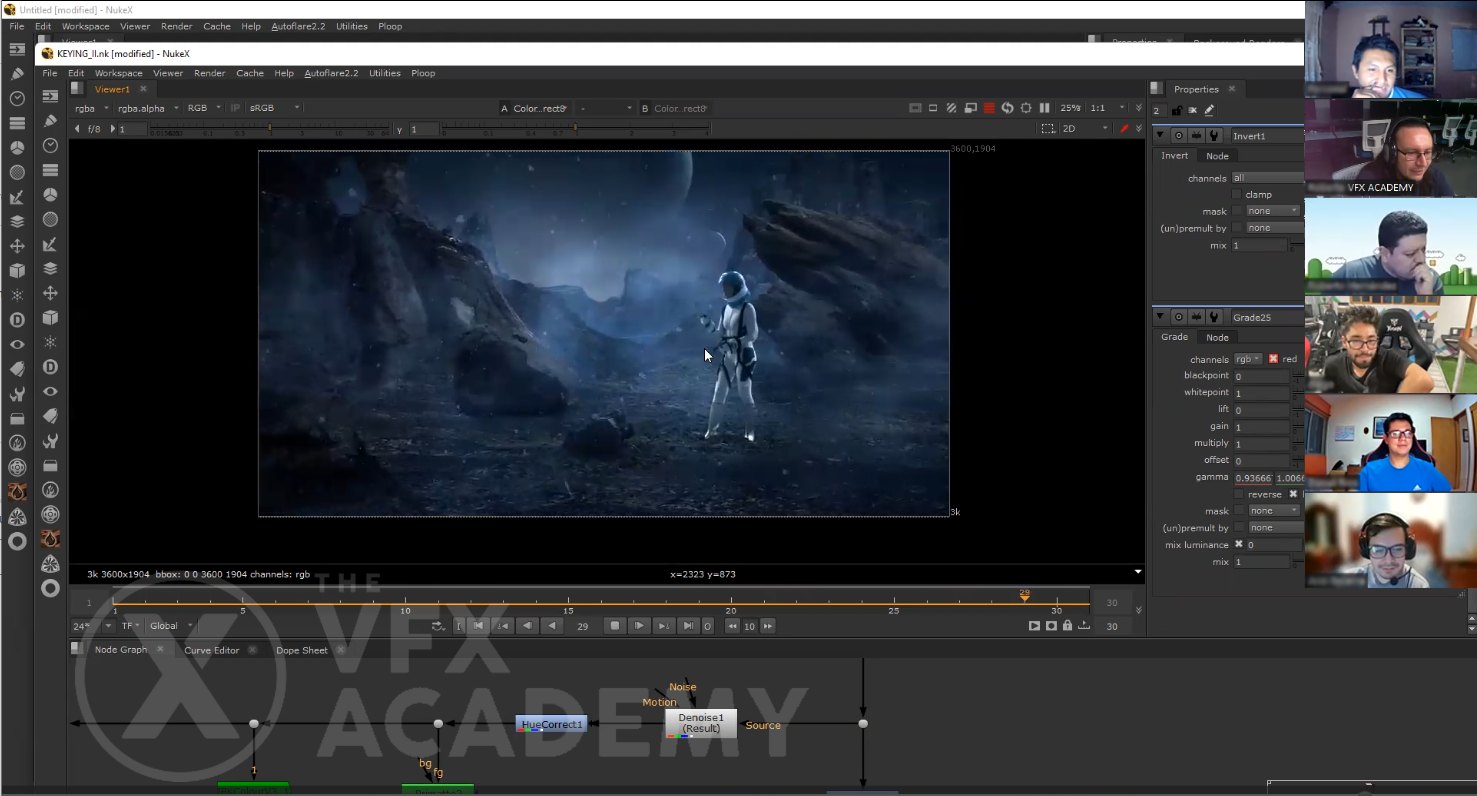The image size is (1477, 796).
Task: Open the Global frame range dropdown
Action: (171, 626)
